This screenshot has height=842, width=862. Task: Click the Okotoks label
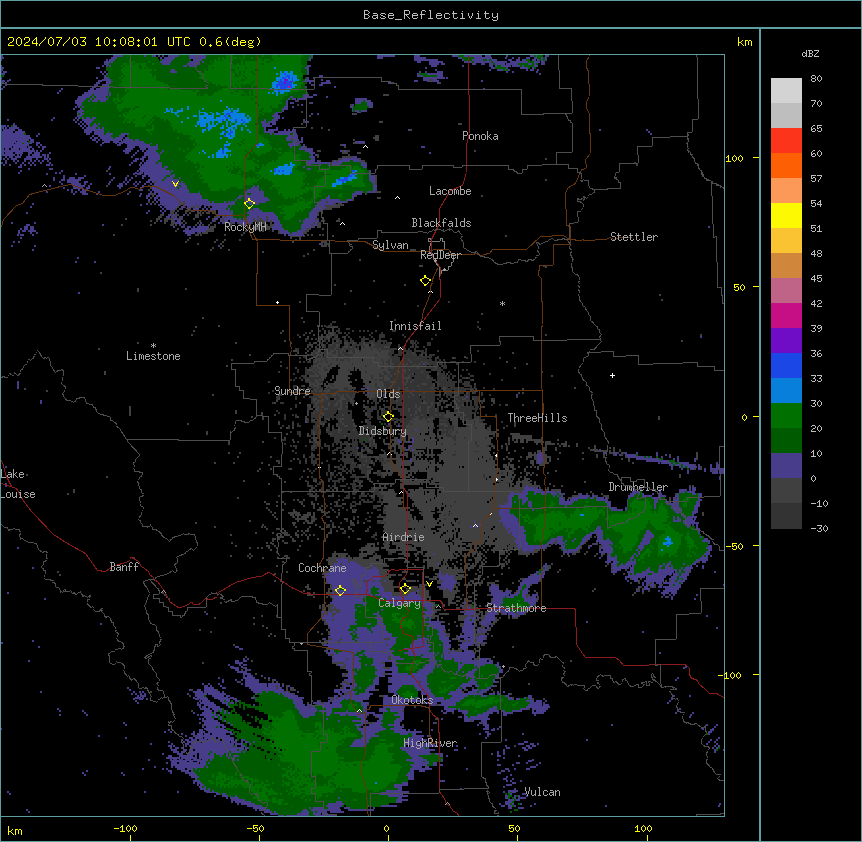click(412, 700)
